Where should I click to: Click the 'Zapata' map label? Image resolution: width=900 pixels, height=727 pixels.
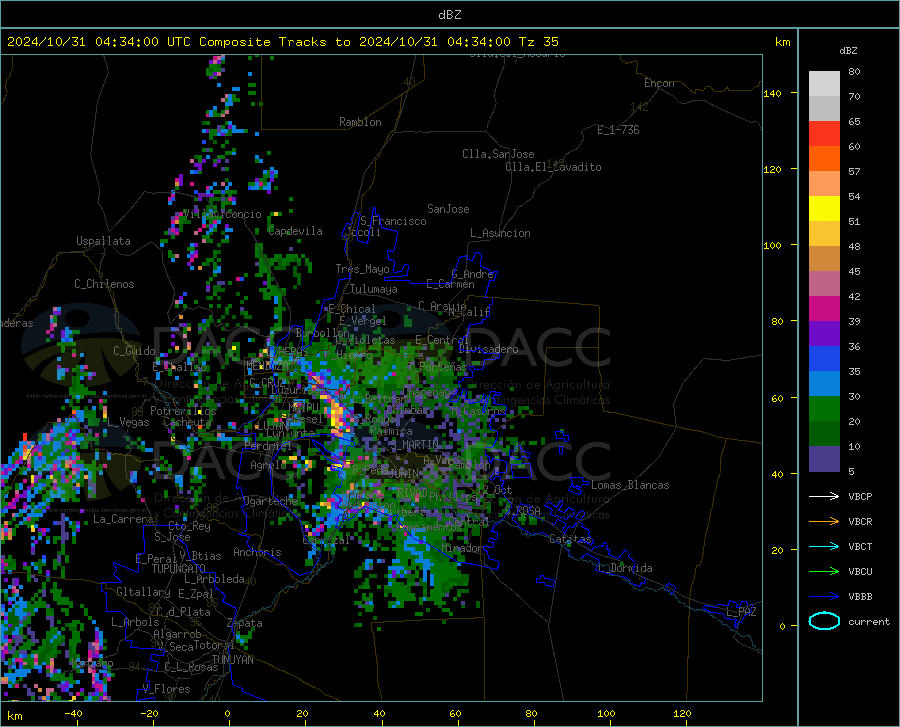pyautogui.click(x=245, y=623)
